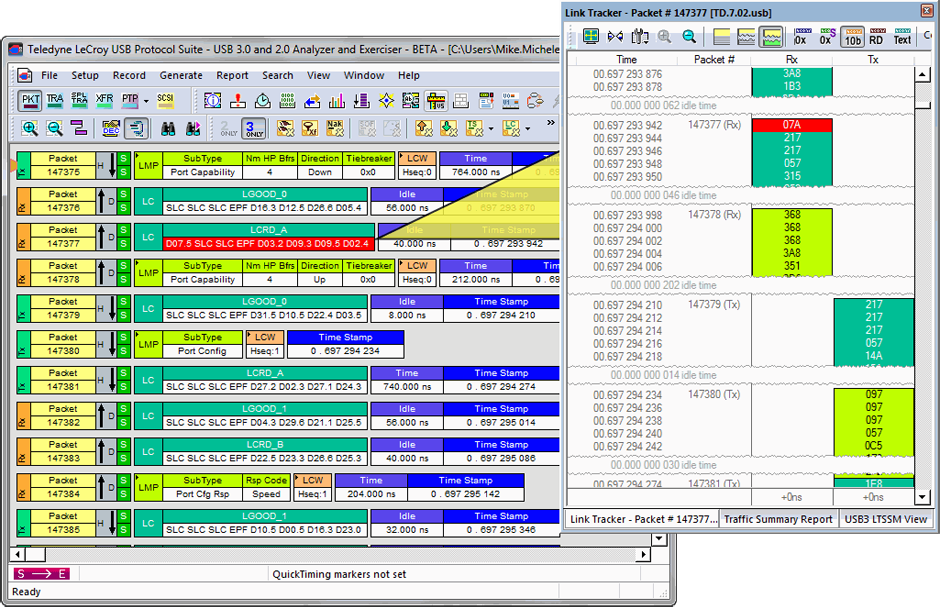Screen dimensions: 940x609
Task: Click the red 07A symbol cell
Action: click(x=792, y=125)
